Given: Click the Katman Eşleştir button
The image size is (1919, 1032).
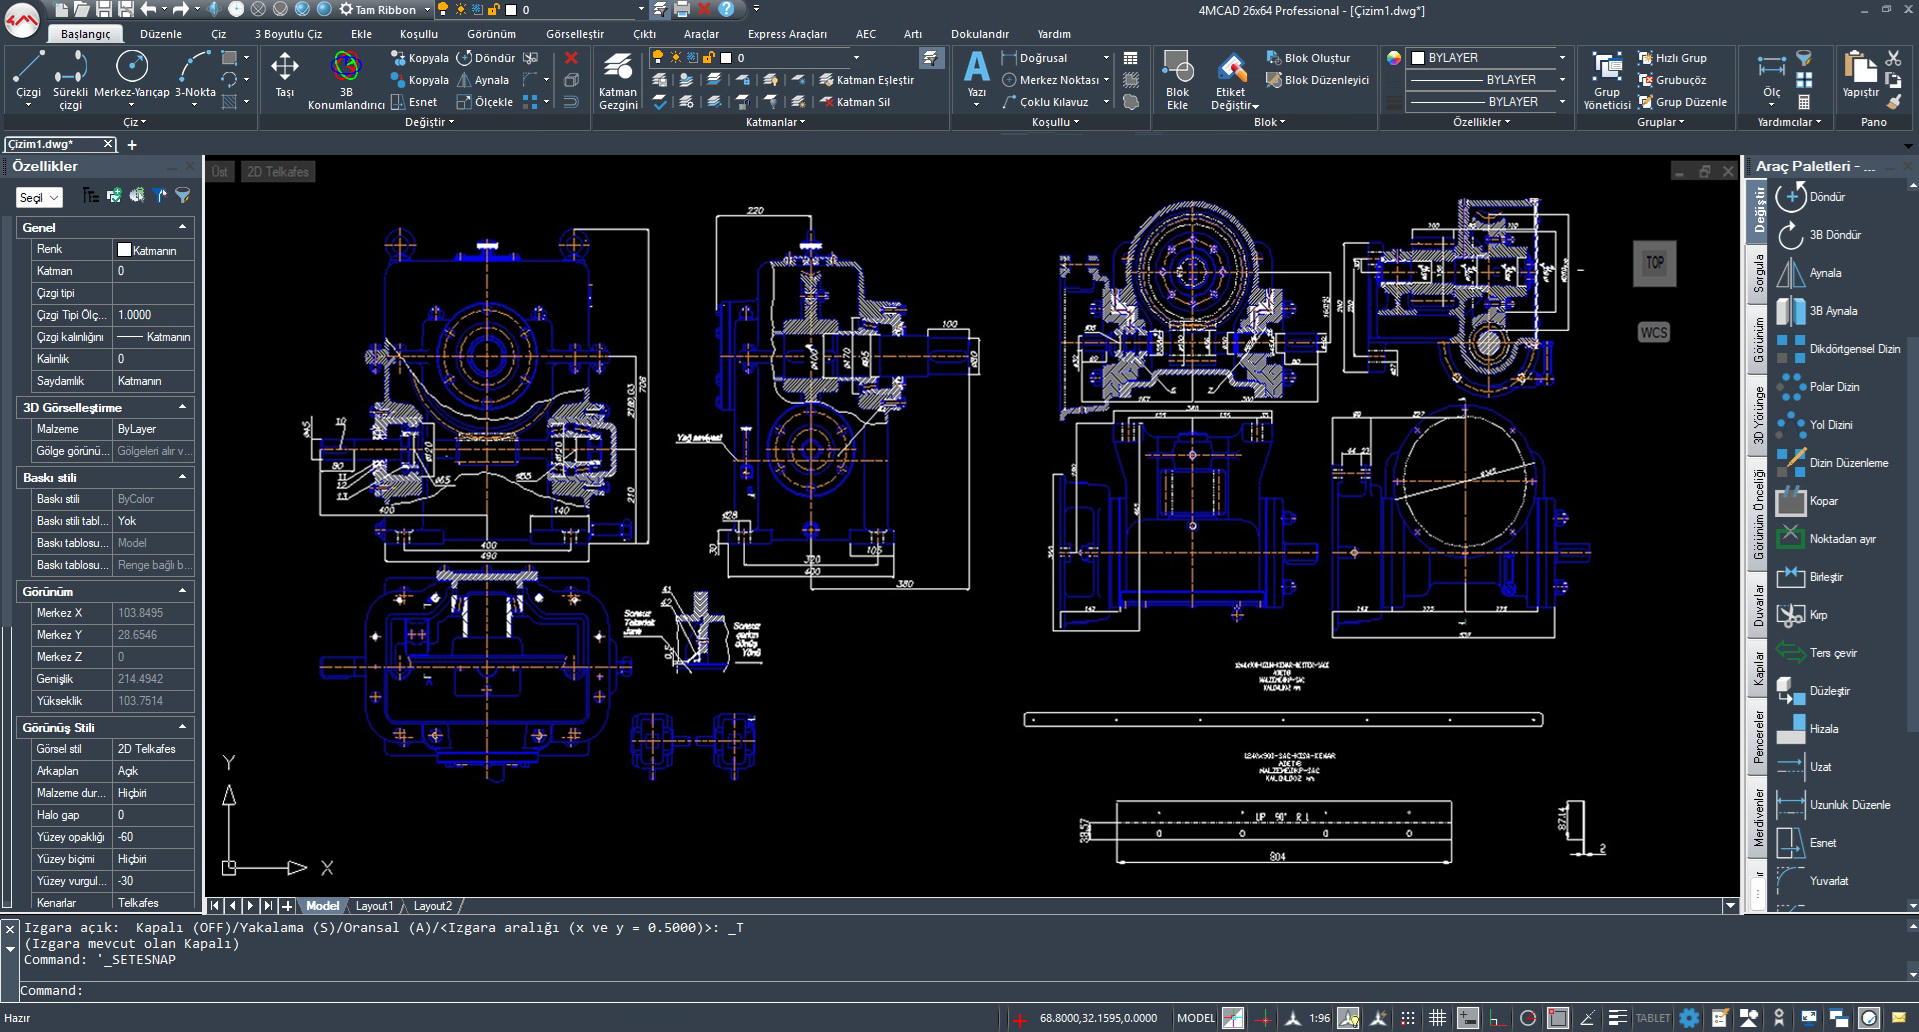Looking at the screenshot, I should click(x=866, y=80).
